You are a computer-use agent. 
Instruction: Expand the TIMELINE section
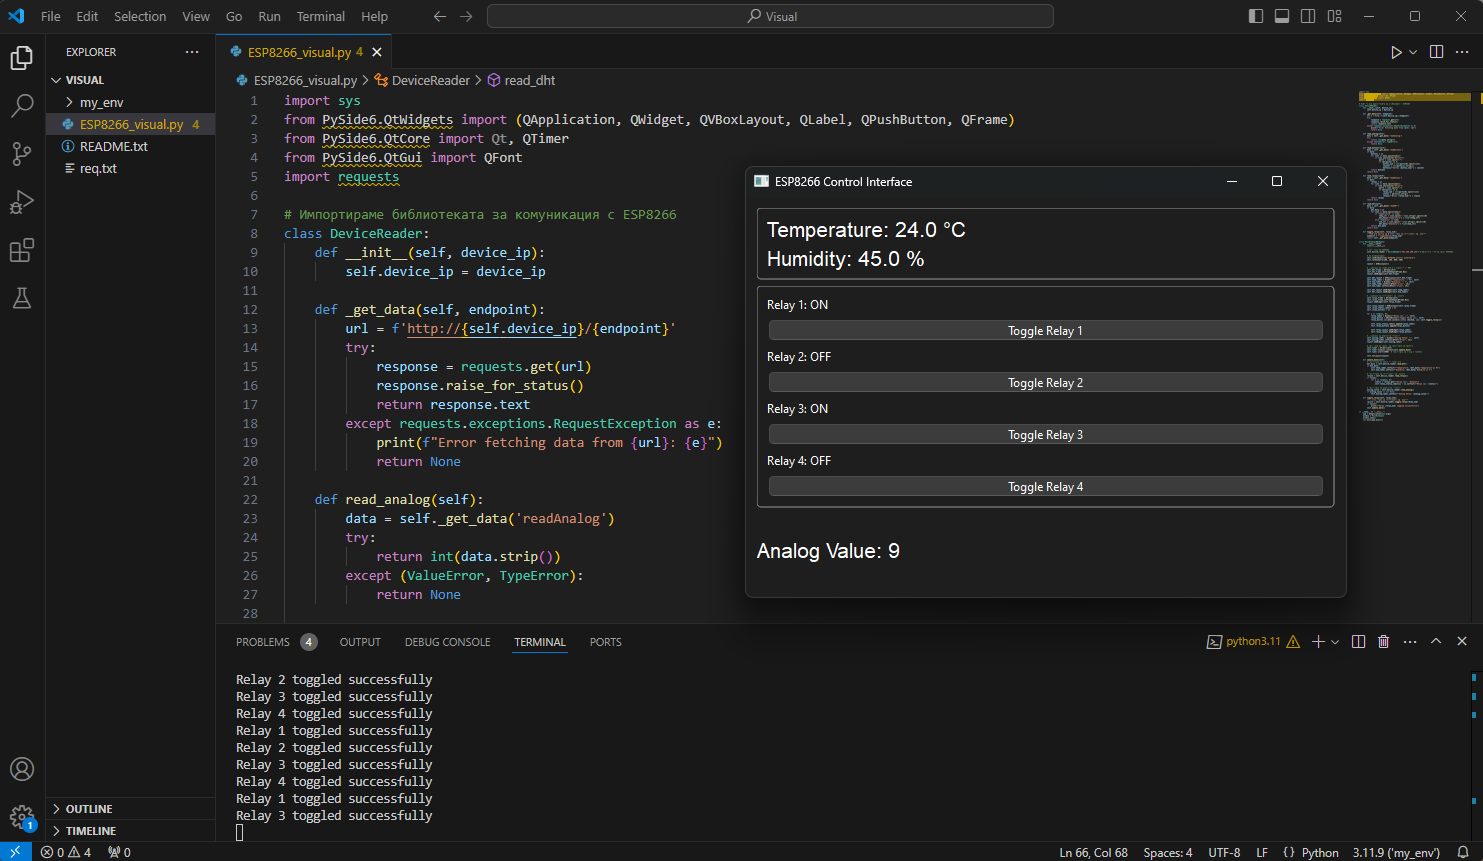(x=130, y=831)
